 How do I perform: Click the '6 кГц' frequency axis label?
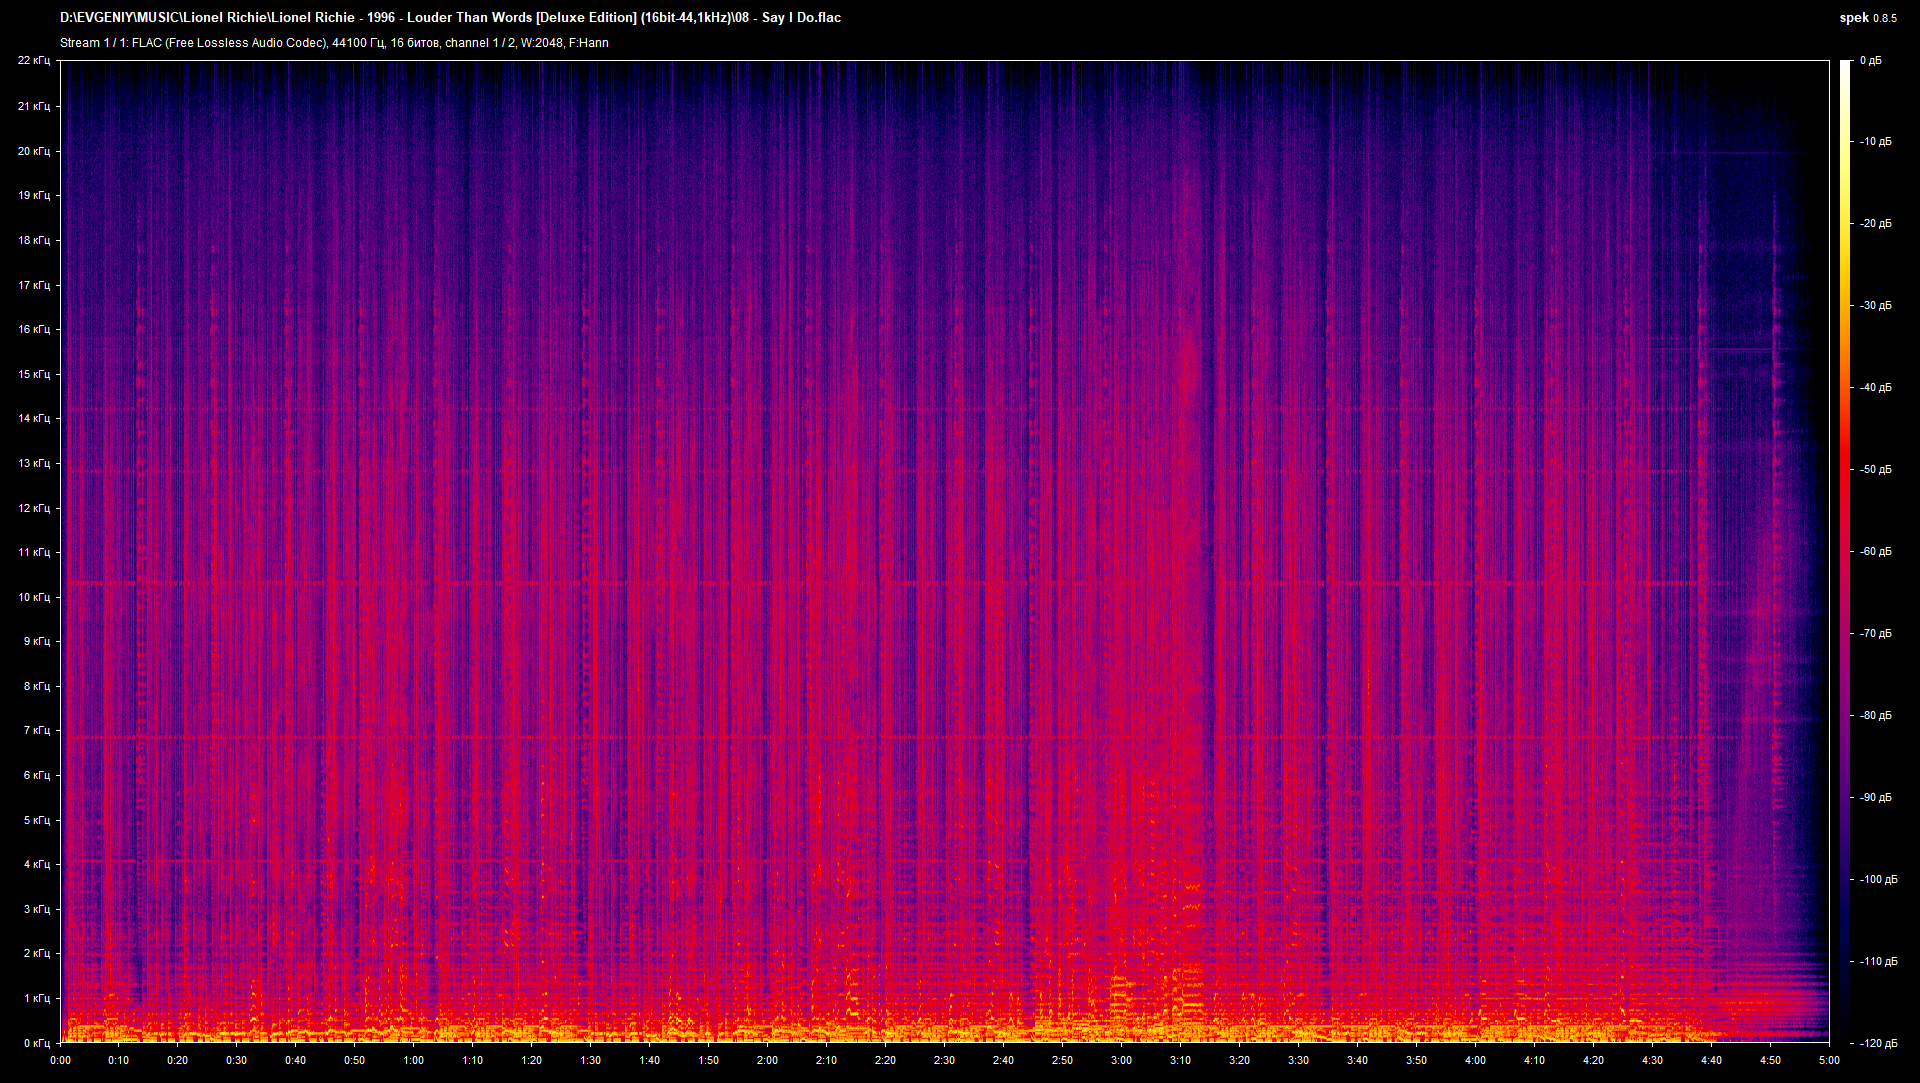point(37,775)
